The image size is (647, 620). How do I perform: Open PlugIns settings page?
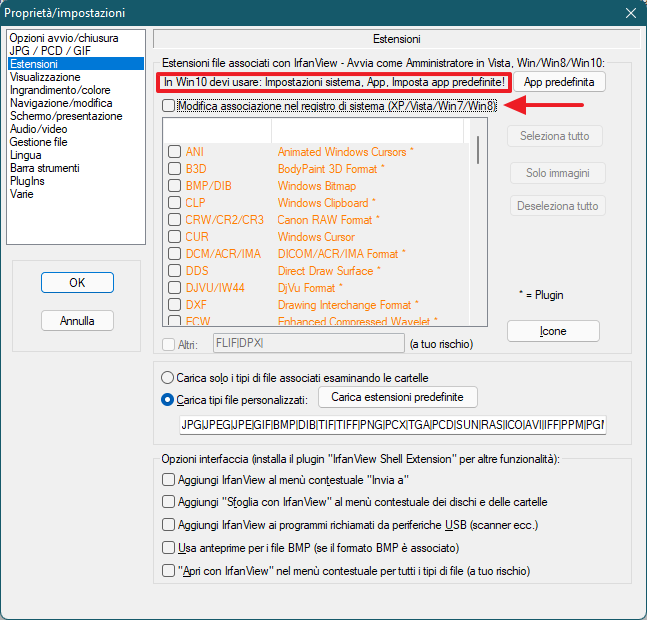[27, 181]
